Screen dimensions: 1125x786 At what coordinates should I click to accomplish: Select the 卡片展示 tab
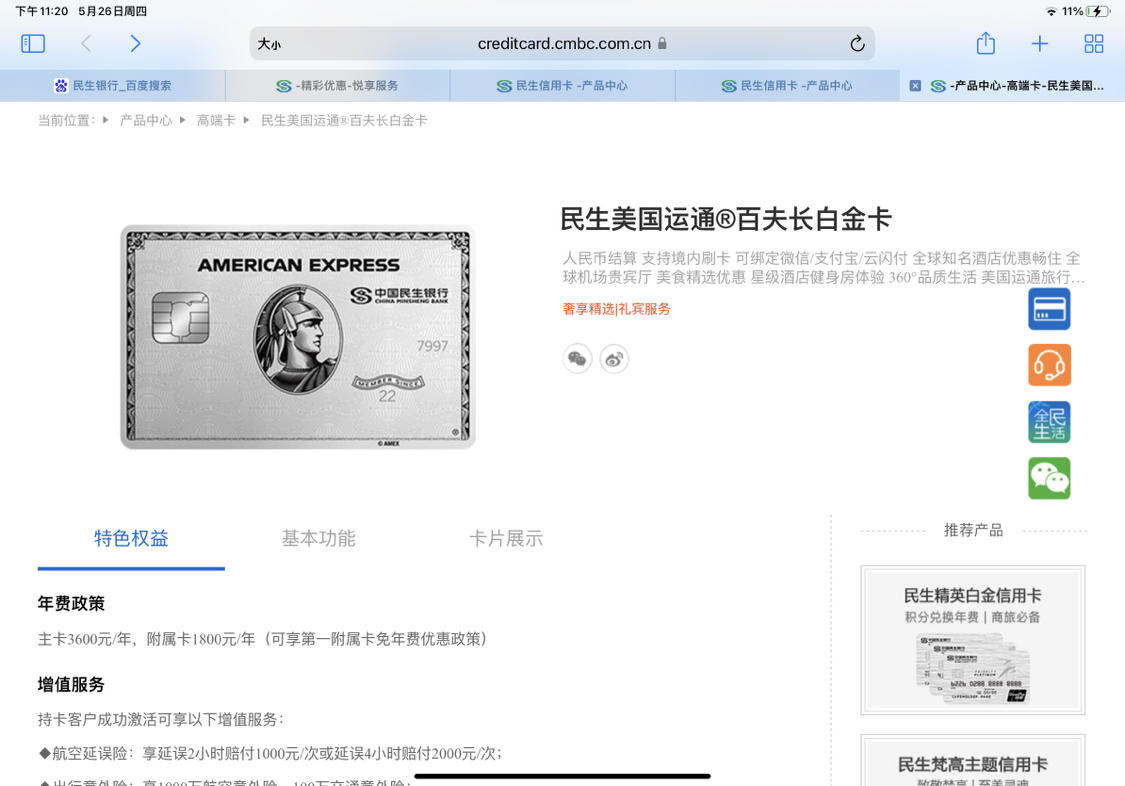tap(506, 539)
